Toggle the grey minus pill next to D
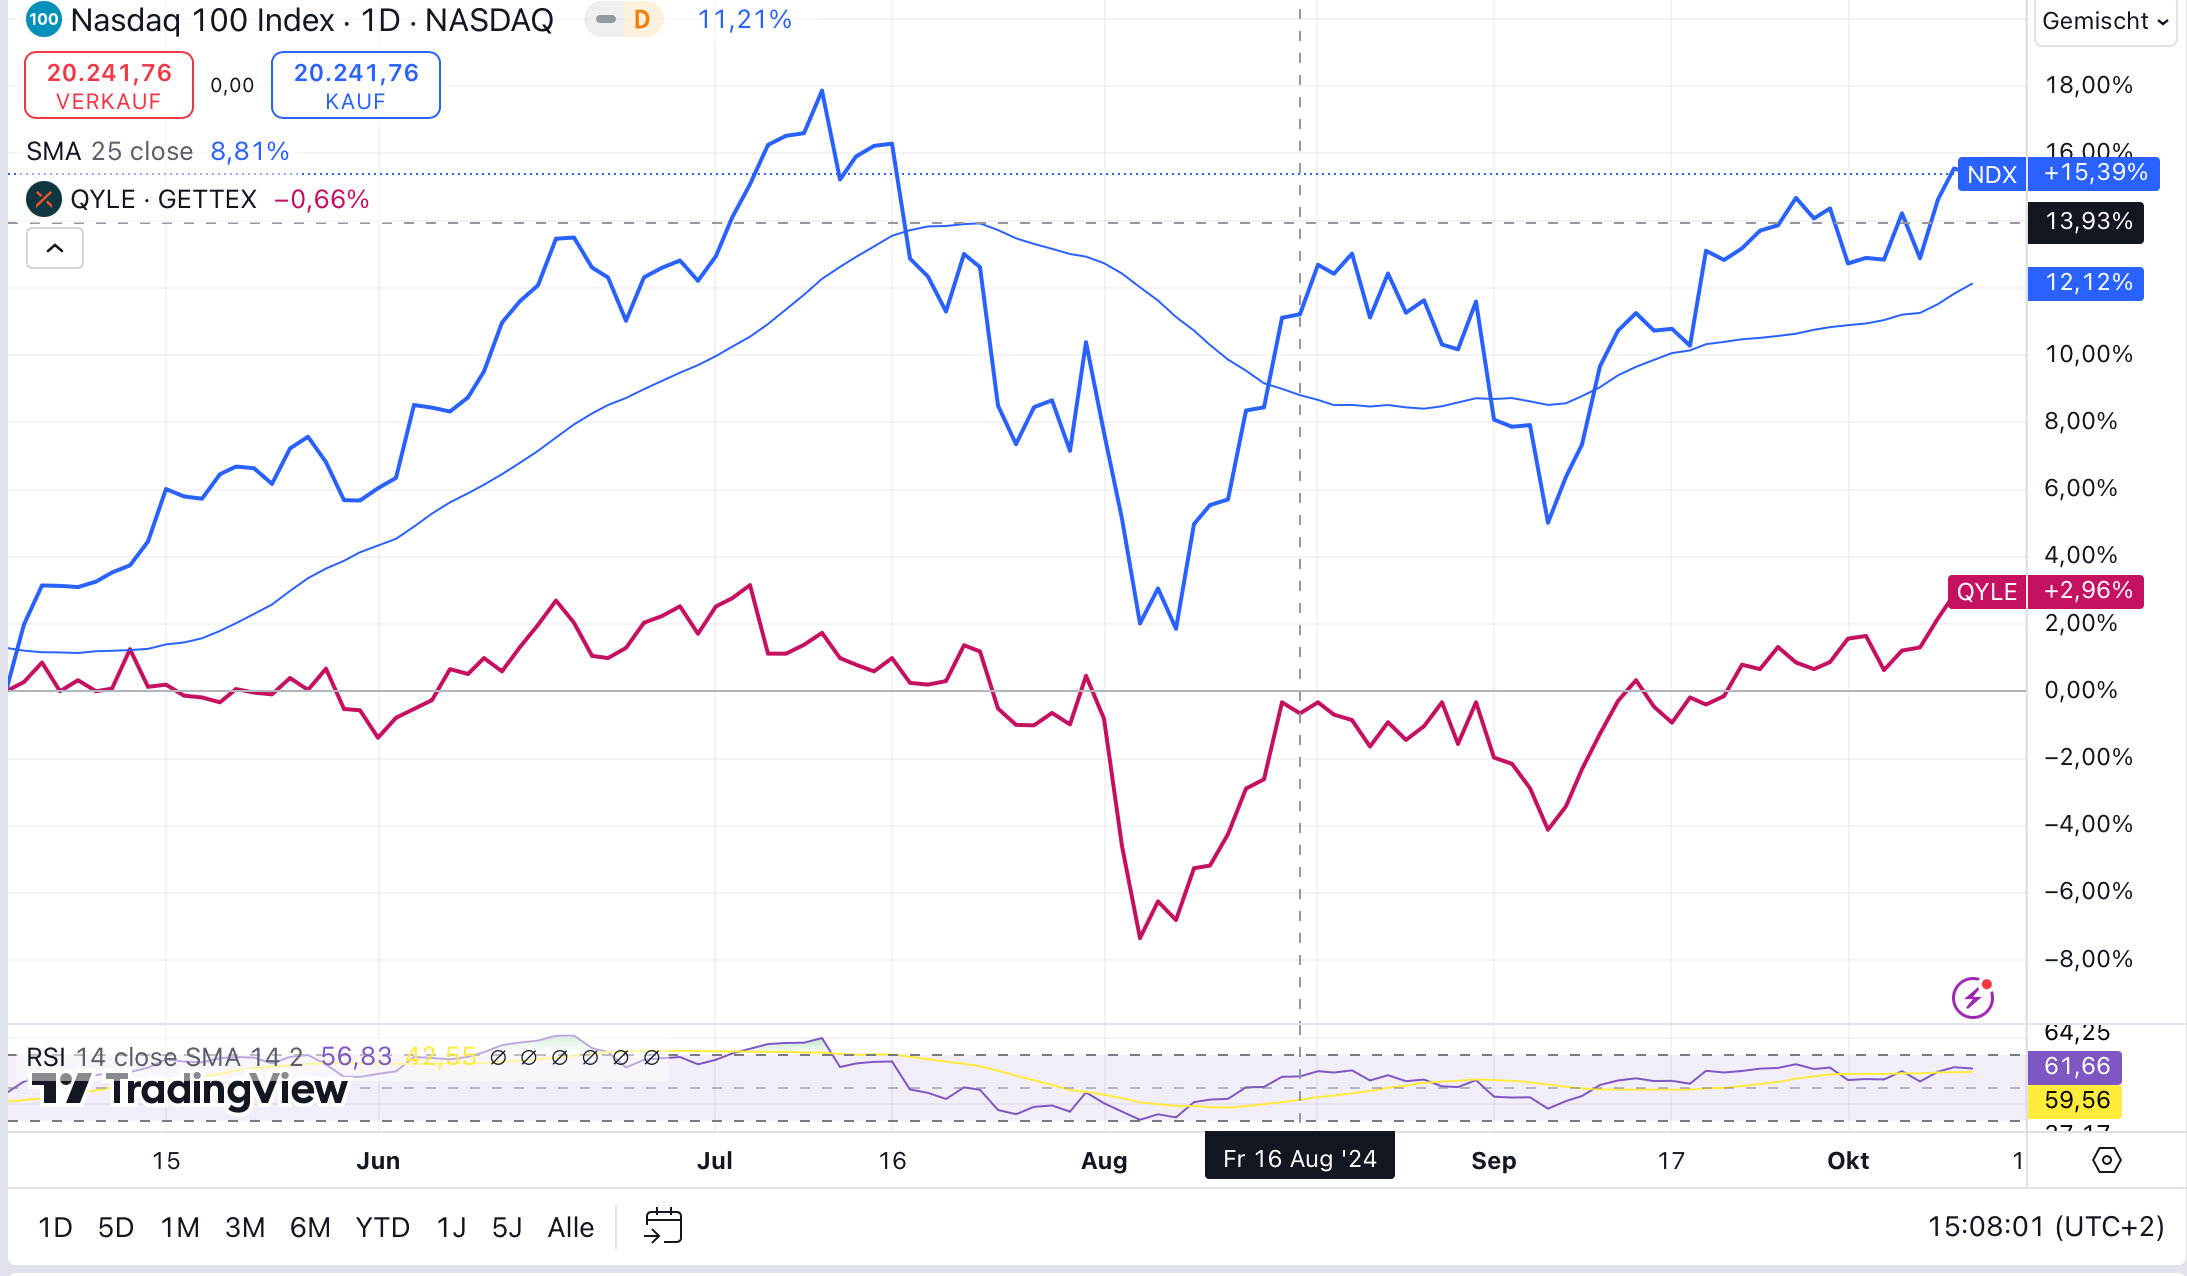 pyautogui.click(x=606, y=19)
